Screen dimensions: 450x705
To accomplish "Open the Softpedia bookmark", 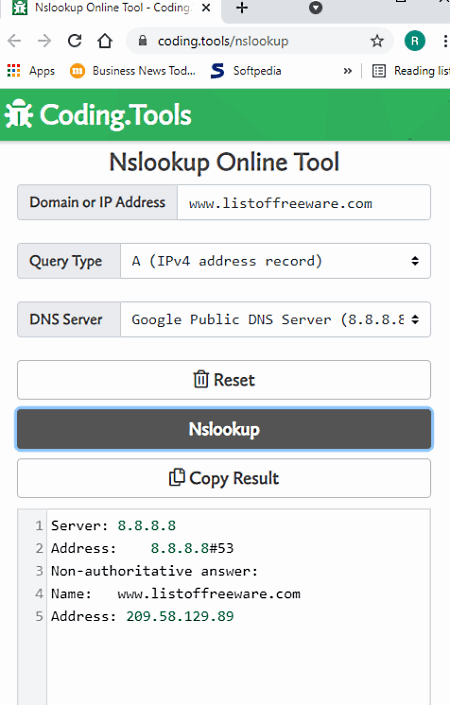I will (x=246, y=71).
